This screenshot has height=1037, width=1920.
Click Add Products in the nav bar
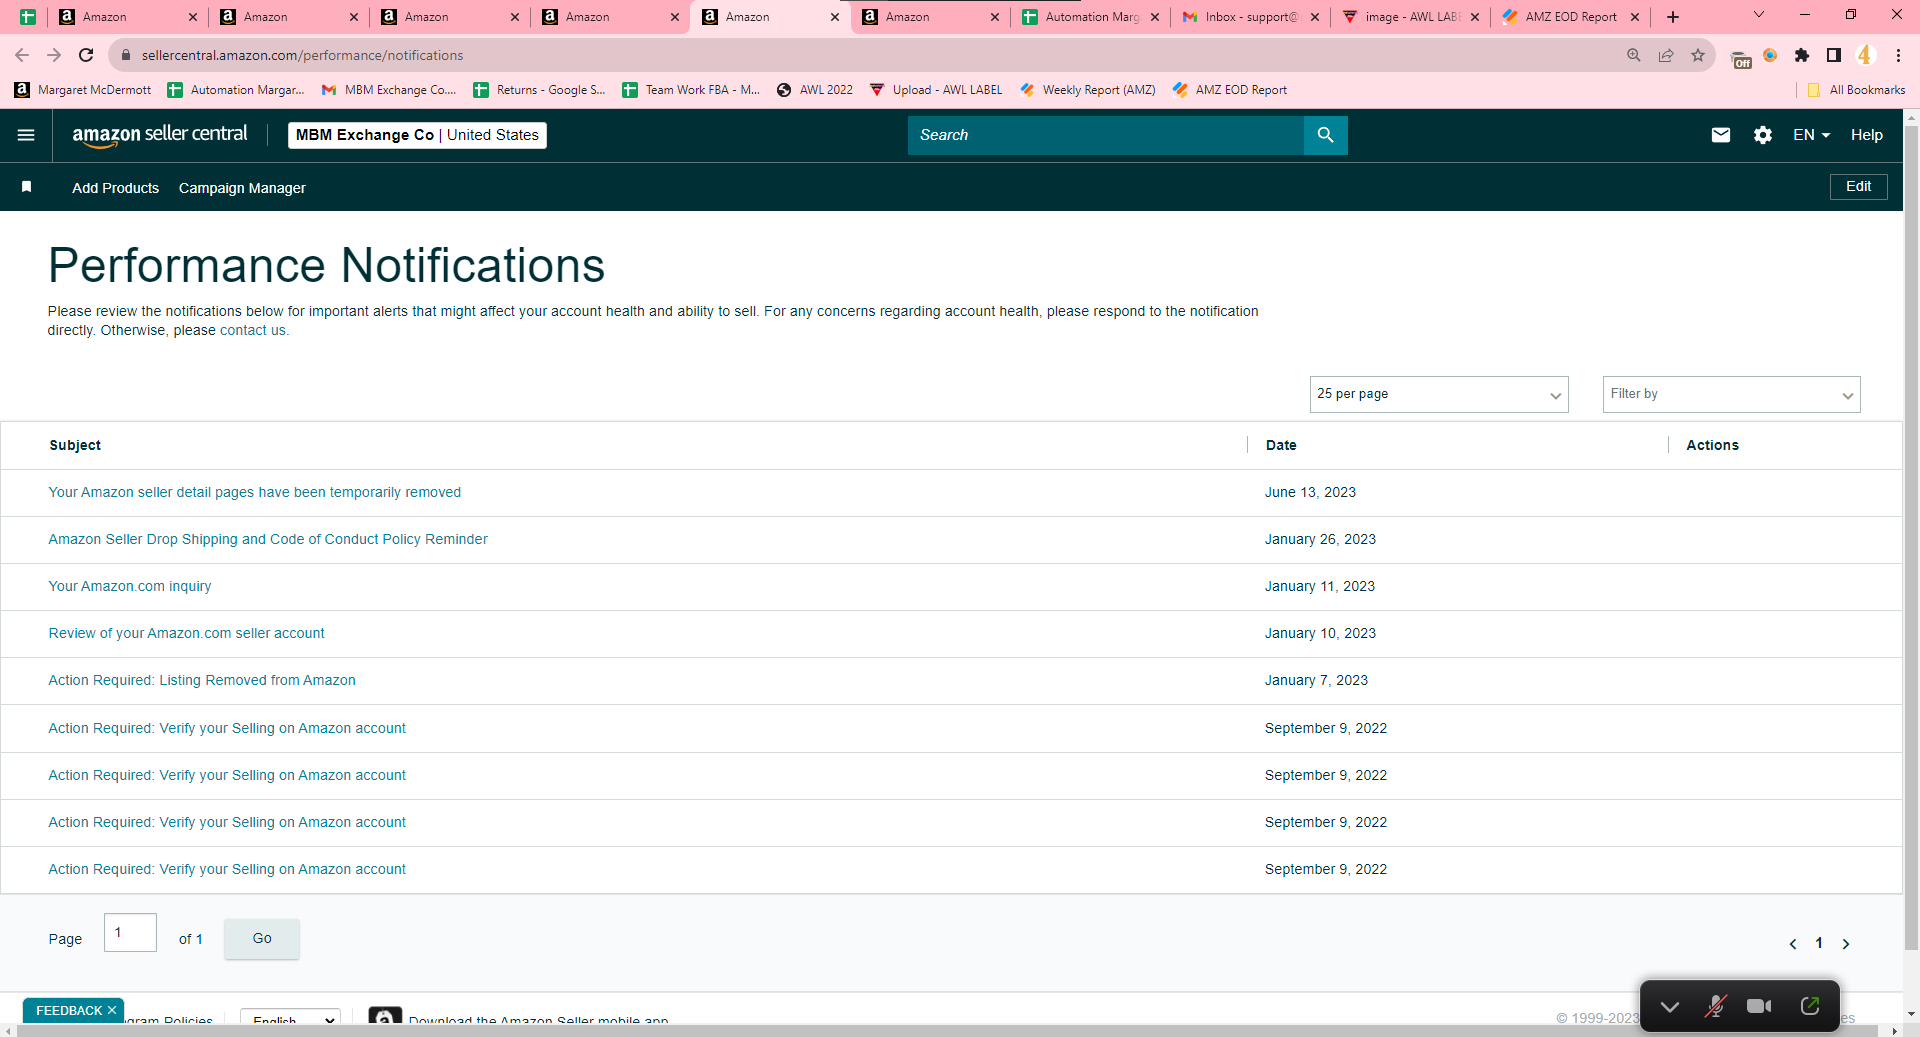coord(115,188)
